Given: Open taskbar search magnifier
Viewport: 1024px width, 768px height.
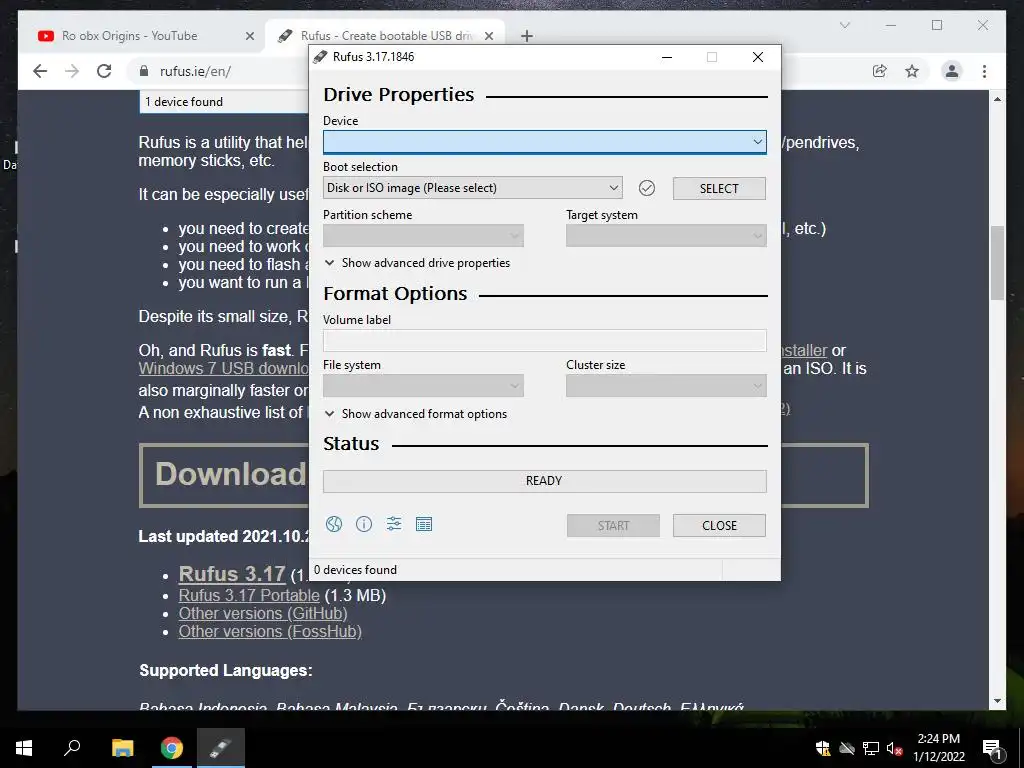Looking at the screenshot, I should coord(72,748).
